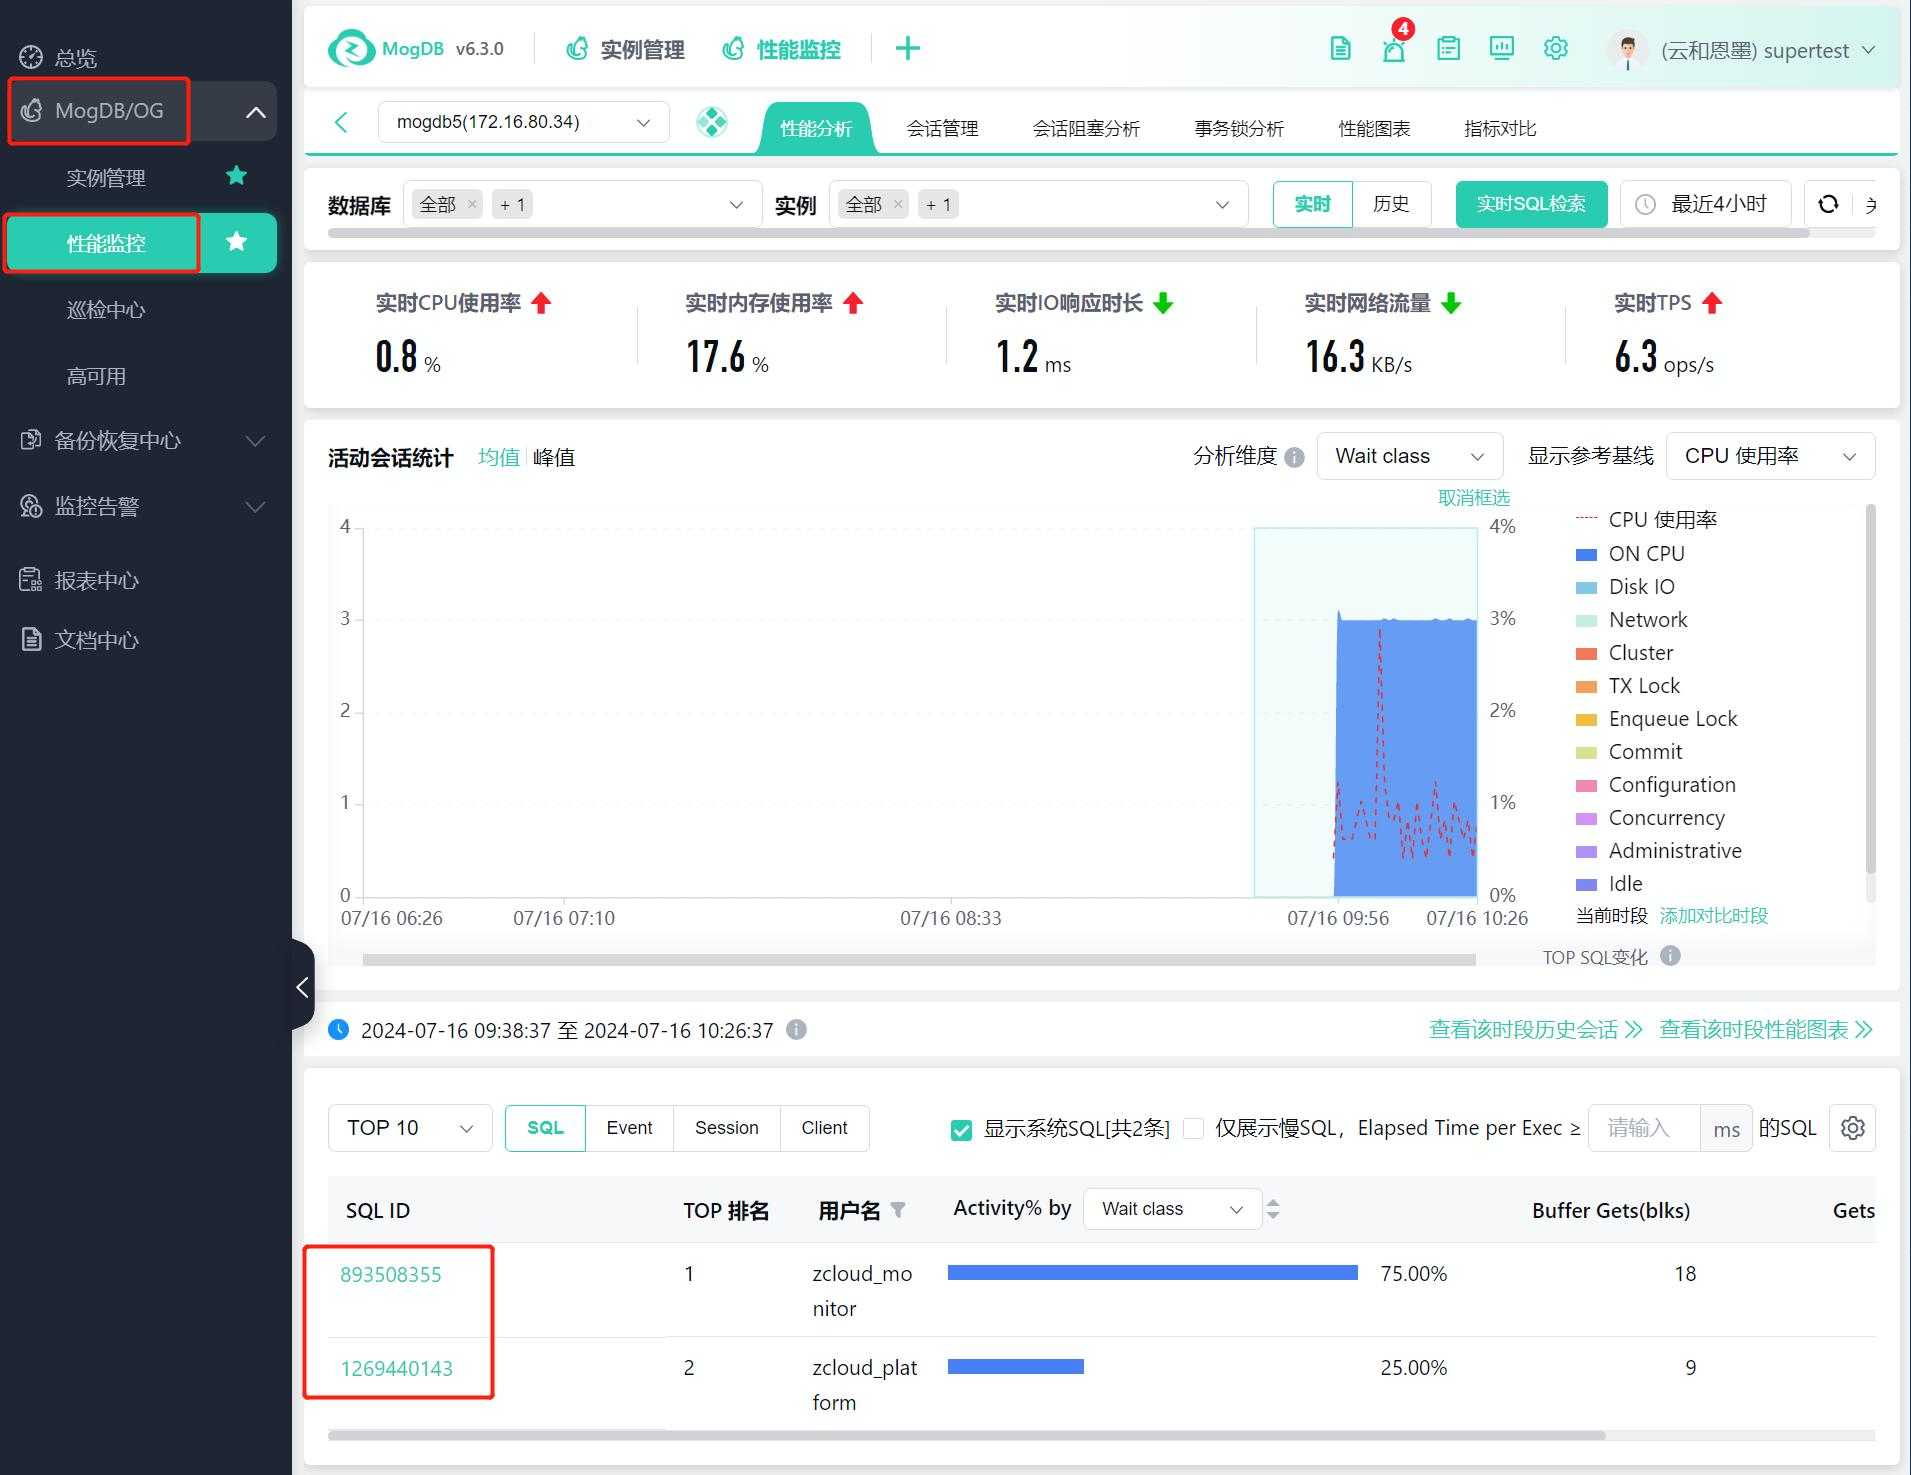1911x1475 pixels.
Task: Expand 监控告警 sidebar group
Action: [256, 506]
